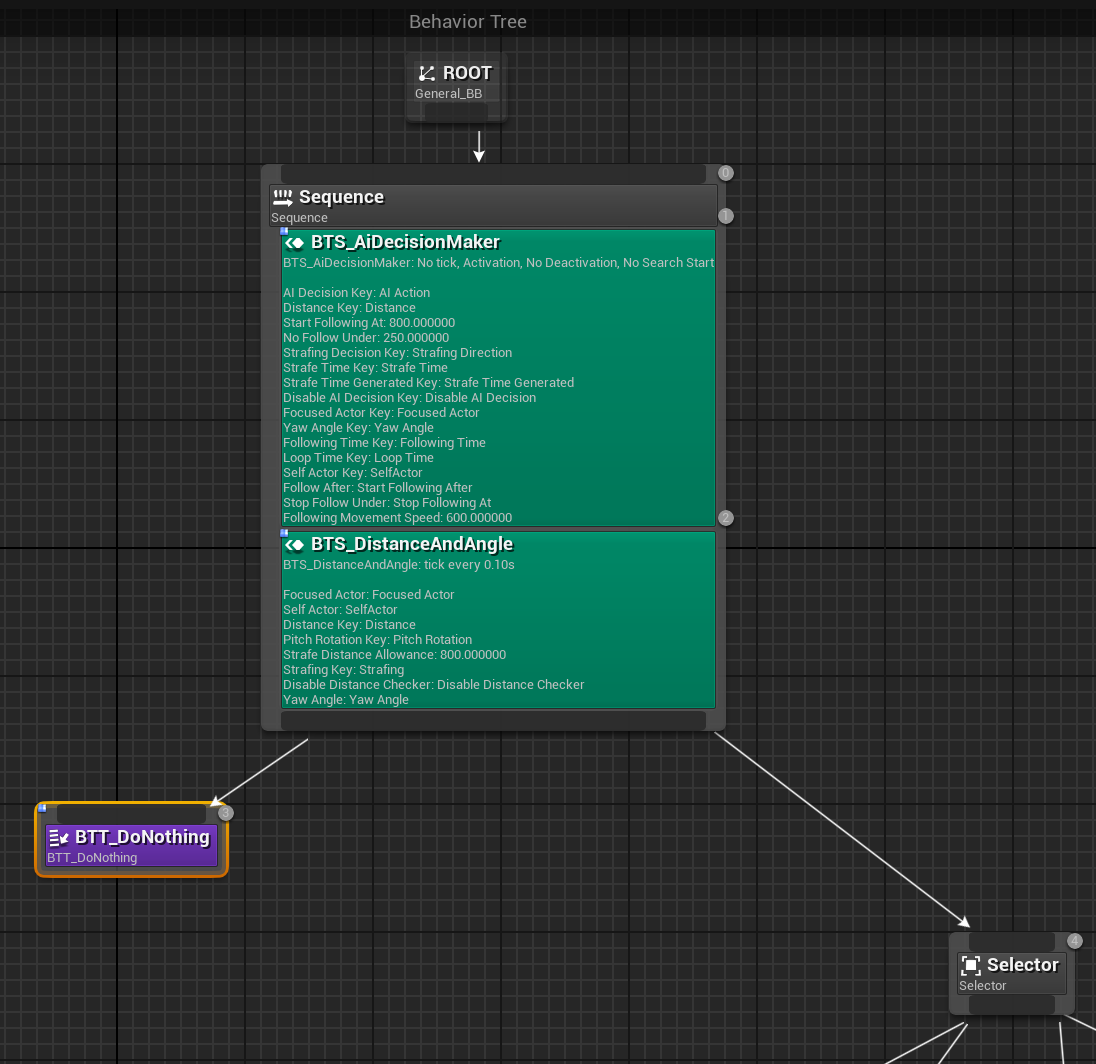The image size is (1096, 1064).
Task: Click the 'No tick, Activation' description line
Action: coord(498,263)
